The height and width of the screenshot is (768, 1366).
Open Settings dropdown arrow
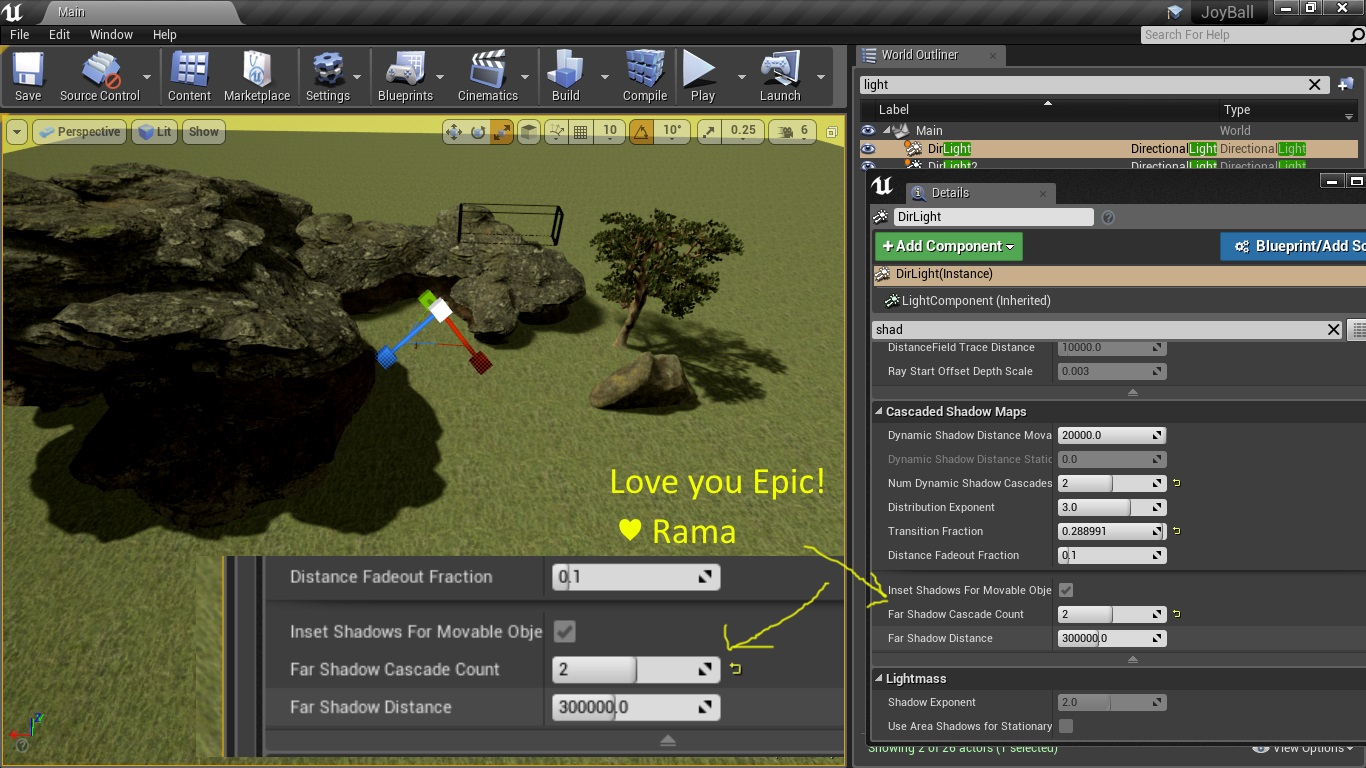pos(357,77)
